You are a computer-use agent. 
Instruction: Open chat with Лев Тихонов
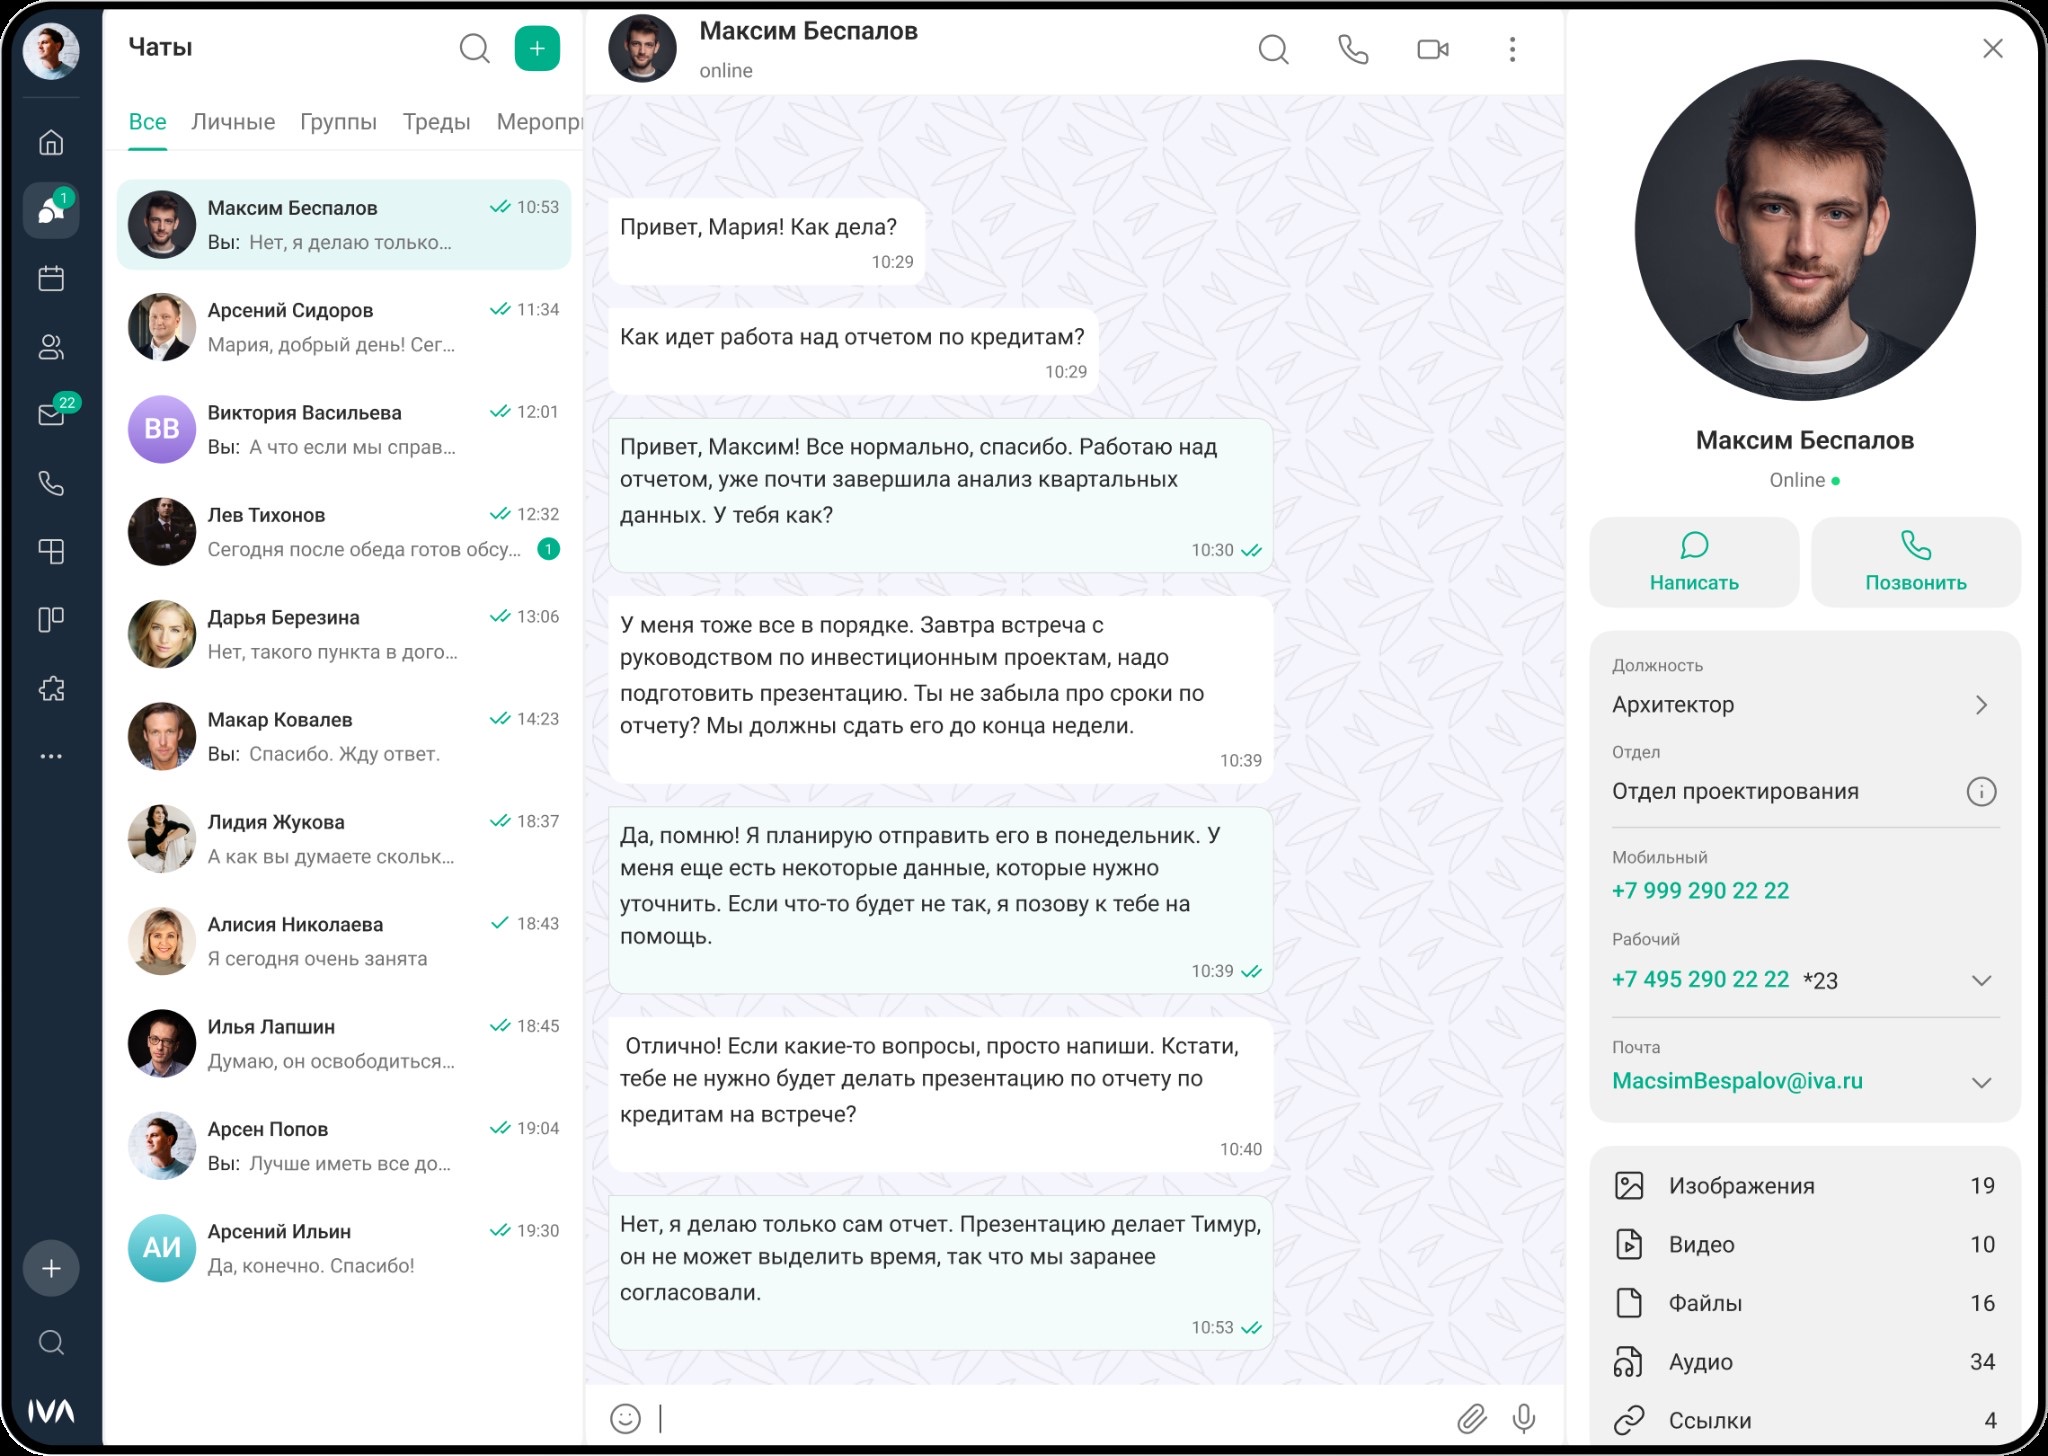[x=343, y=532]
